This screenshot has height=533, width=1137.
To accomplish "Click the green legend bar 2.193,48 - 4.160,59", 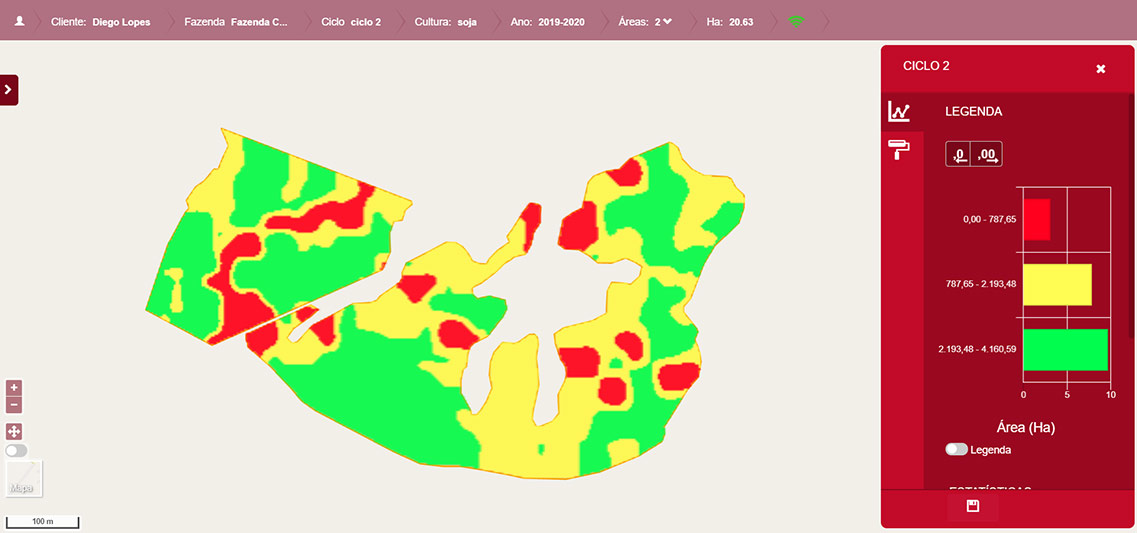I will tap(1064, 350).
